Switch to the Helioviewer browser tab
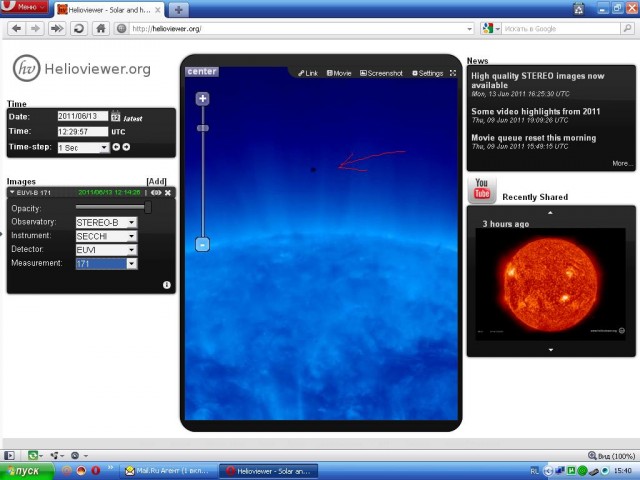Viewport: 640px width, 480px height. coord(109,10)
